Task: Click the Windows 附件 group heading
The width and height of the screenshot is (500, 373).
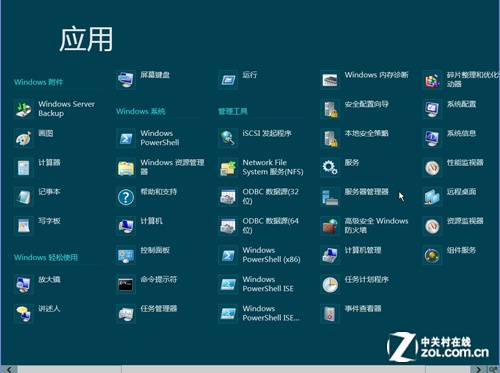Action: pyautogui.click(x=38, y=82)
